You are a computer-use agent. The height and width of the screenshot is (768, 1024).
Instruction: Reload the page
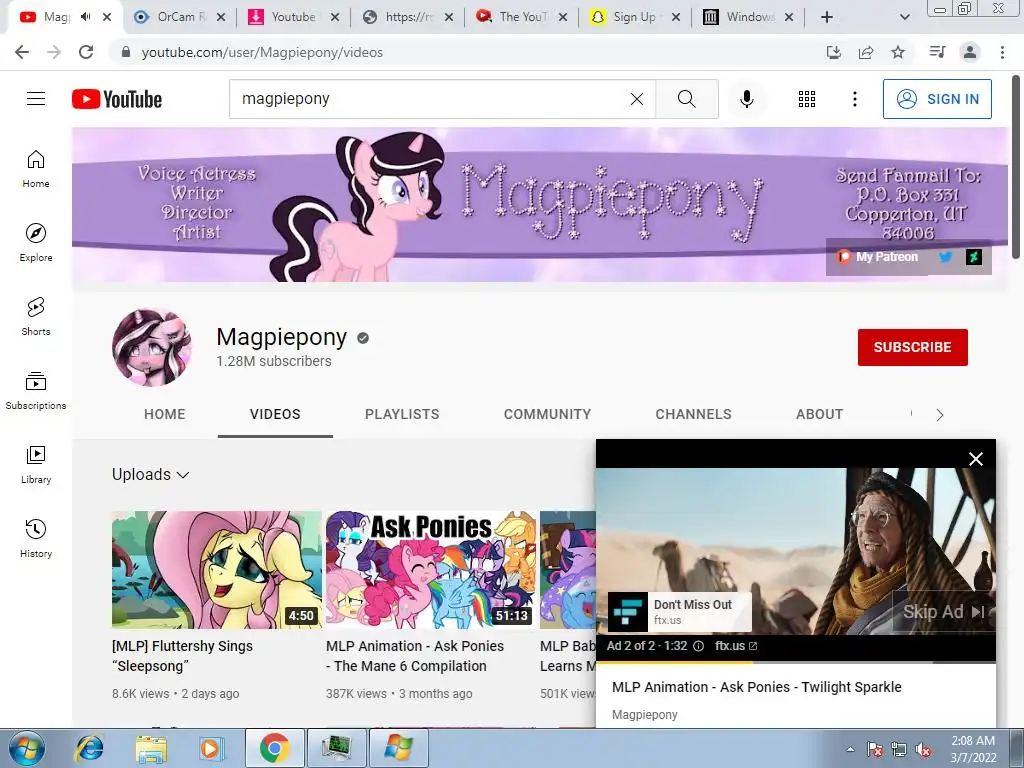(86, 52)
